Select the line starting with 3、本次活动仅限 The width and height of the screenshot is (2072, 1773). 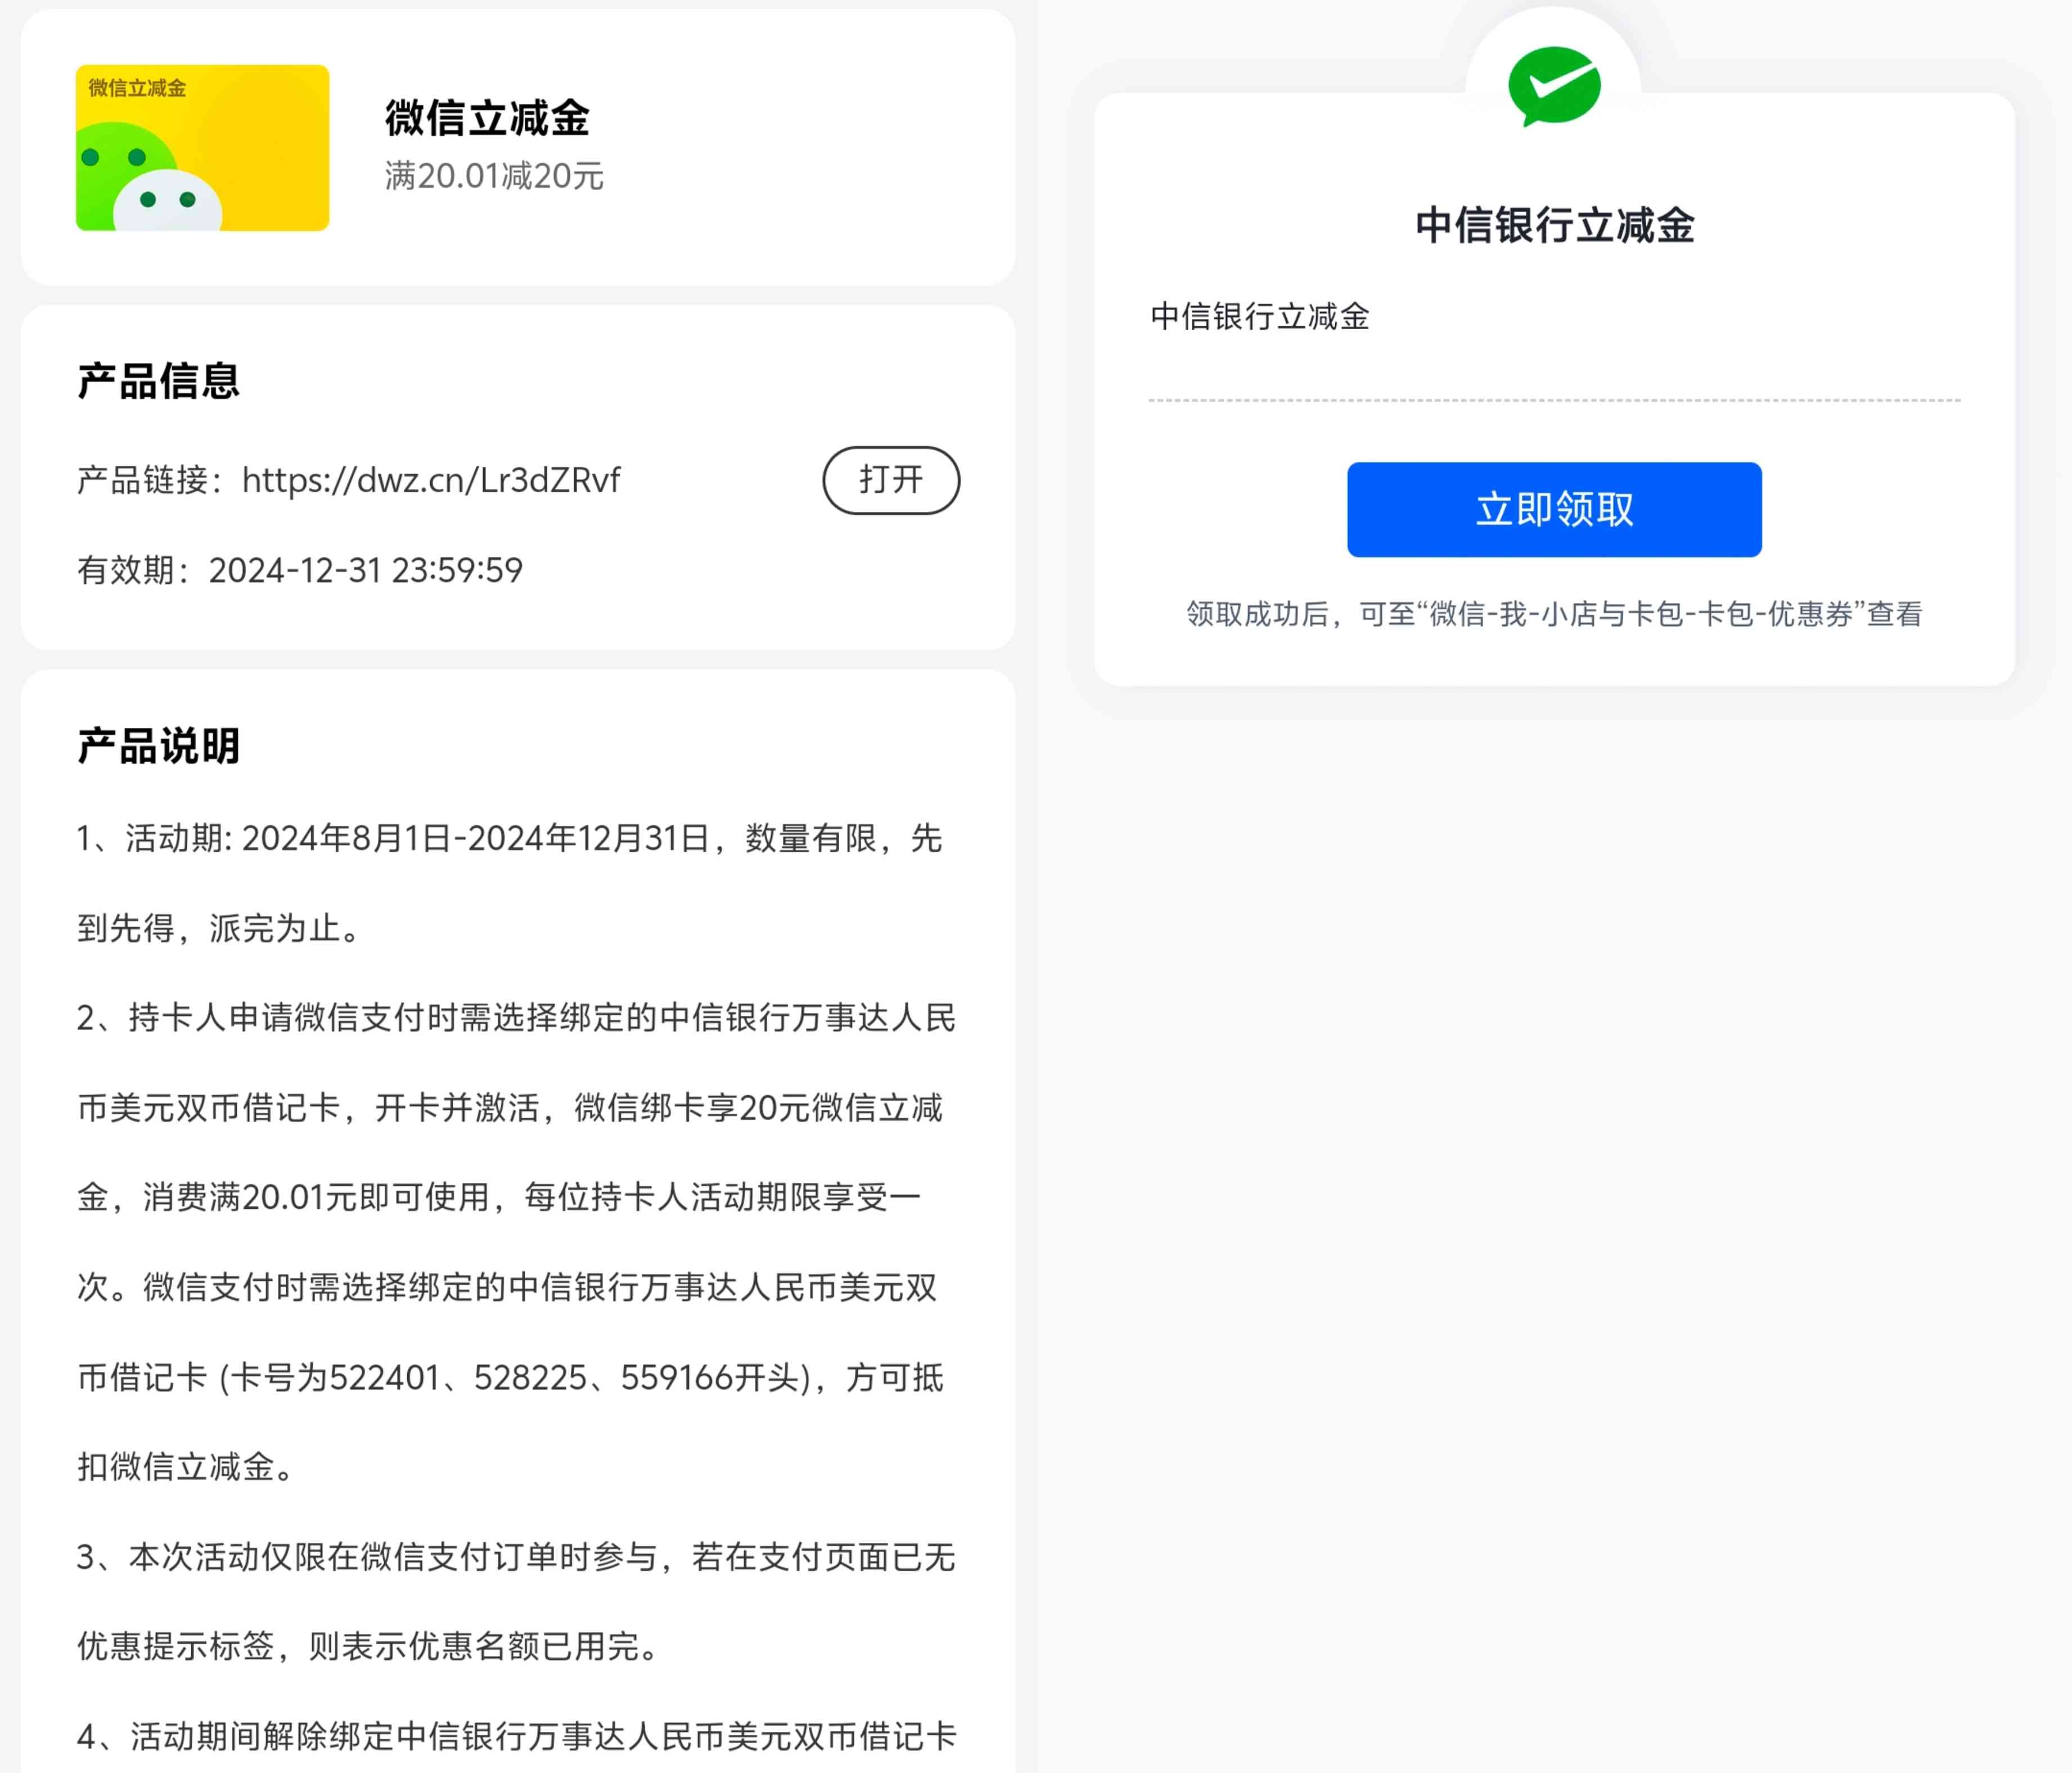pos(517,1557)
